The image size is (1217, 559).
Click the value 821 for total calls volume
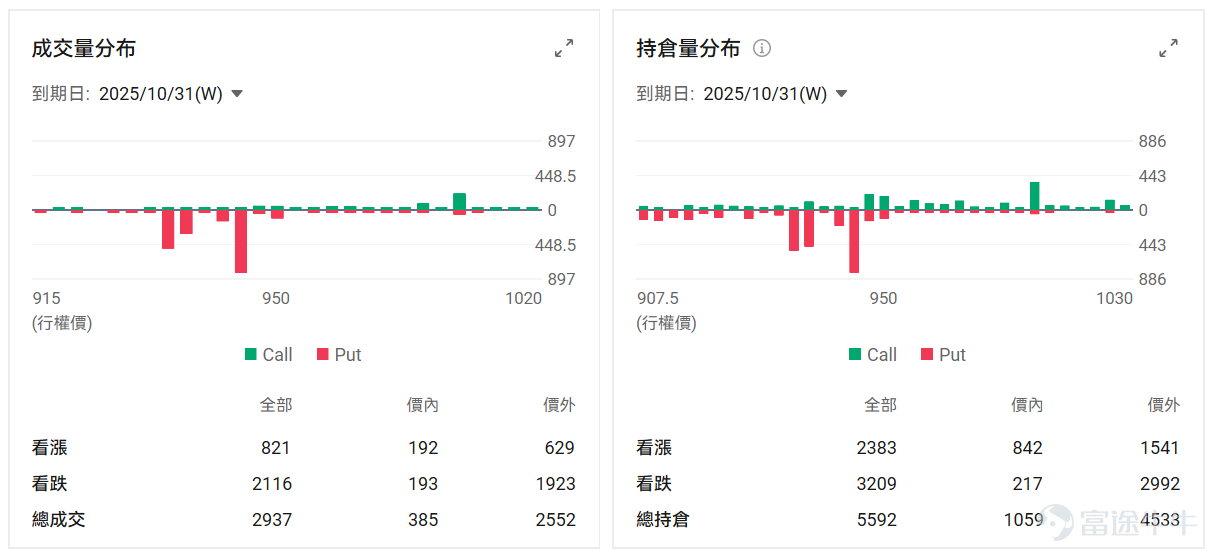click(276, 448)
